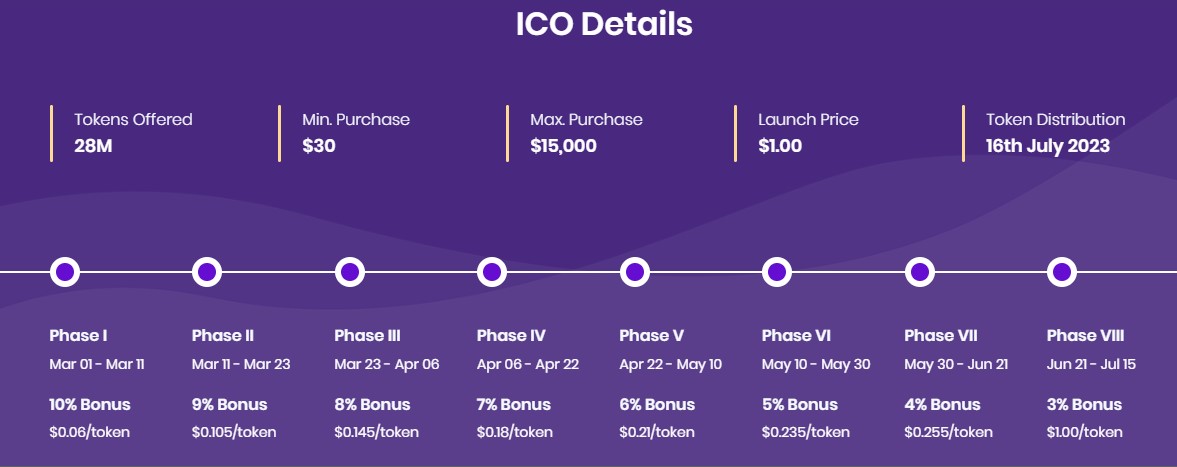Select the $1.00/token price for Phase VIII

click(x=1085, y=432)
